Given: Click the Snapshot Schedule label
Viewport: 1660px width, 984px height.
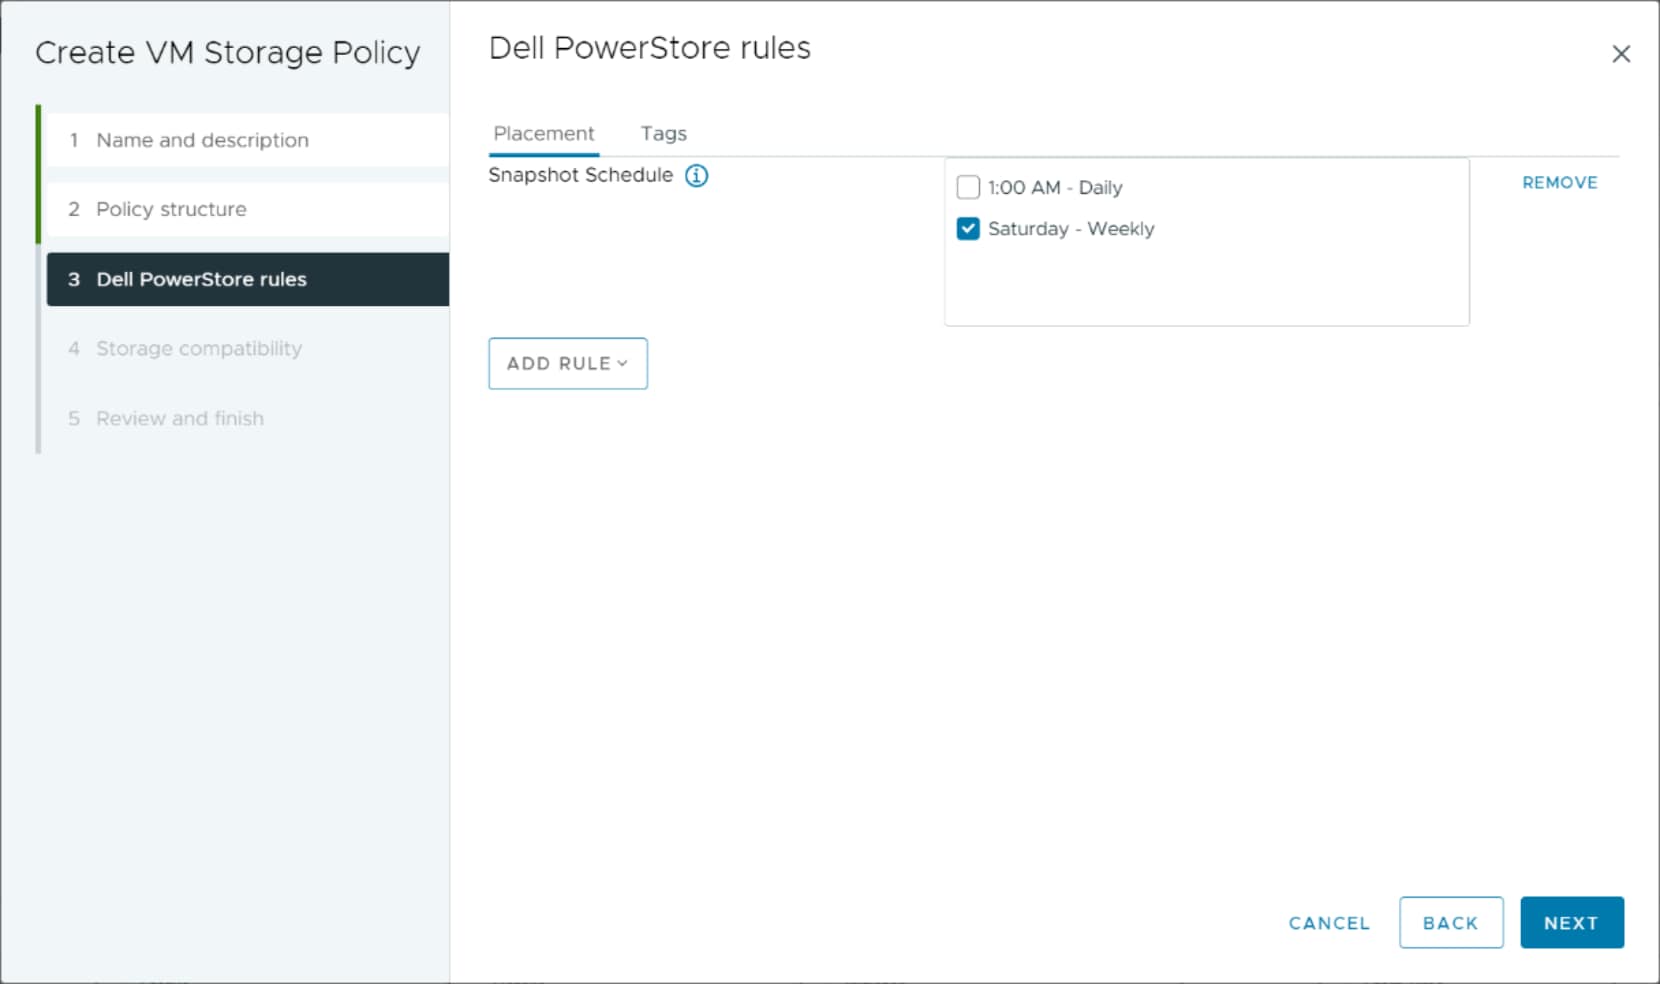Looking at the screenshot, I should click(x=580, y=175).
